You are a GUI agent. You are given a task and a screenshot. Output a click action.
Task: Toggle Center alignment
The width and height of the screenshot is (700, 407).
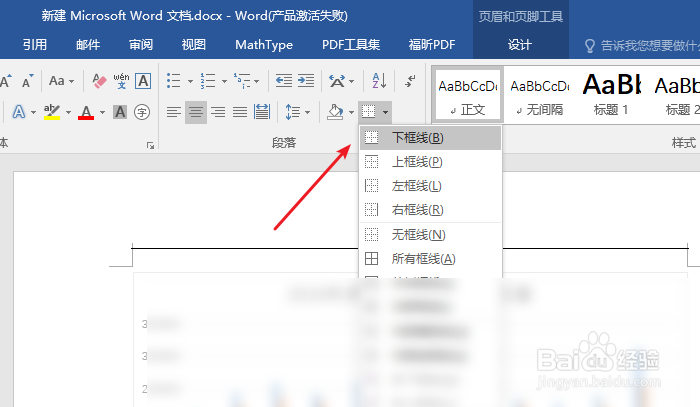point(196,112)
